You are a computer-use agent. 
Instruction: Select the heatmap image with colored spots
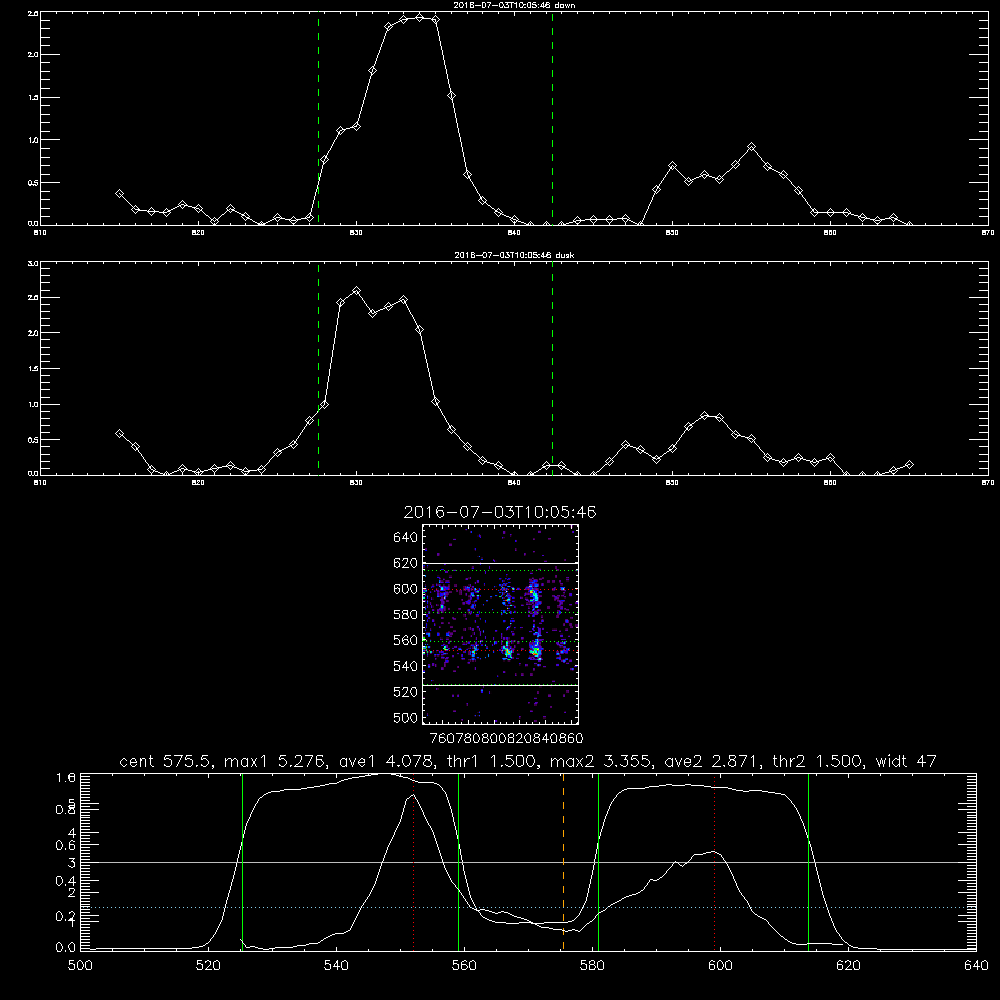tap(501, 624)
